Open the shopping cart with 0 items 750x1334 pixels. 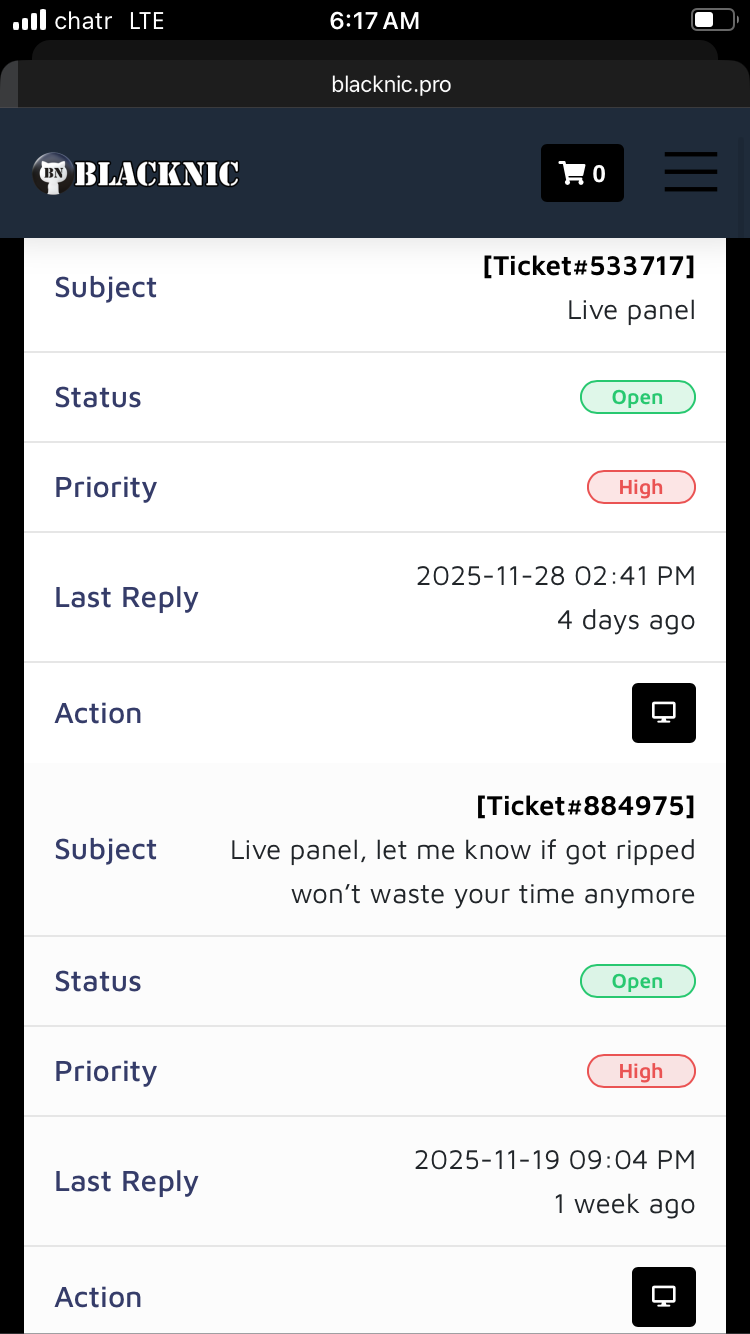coord(582,173)
